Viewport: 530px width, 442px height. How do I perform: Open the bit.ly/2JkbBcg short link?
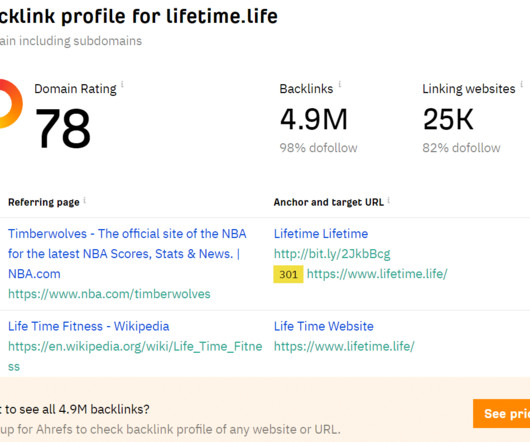pyautogui.click(x=332, y=254)
